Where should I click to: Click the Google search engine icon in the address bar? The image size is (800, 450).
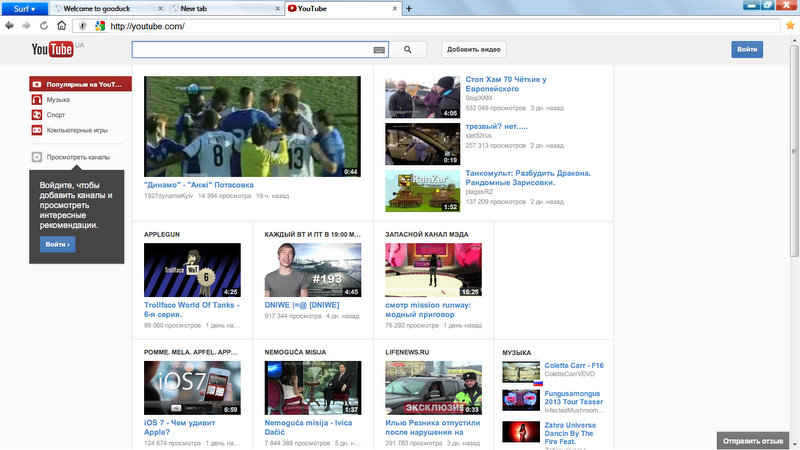[x=100, y=26]
